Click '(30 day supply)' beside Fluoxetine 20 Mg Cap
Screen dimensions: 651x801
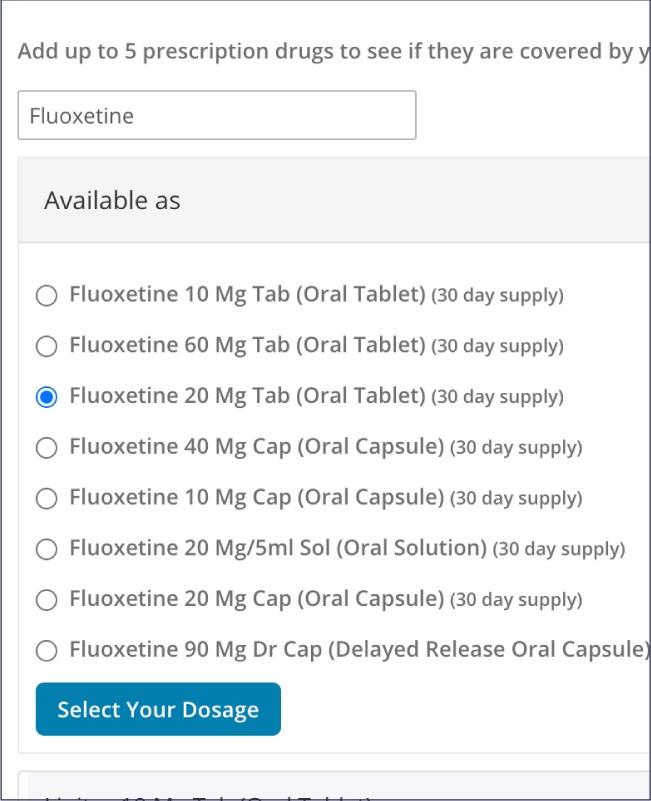point(516,600)
